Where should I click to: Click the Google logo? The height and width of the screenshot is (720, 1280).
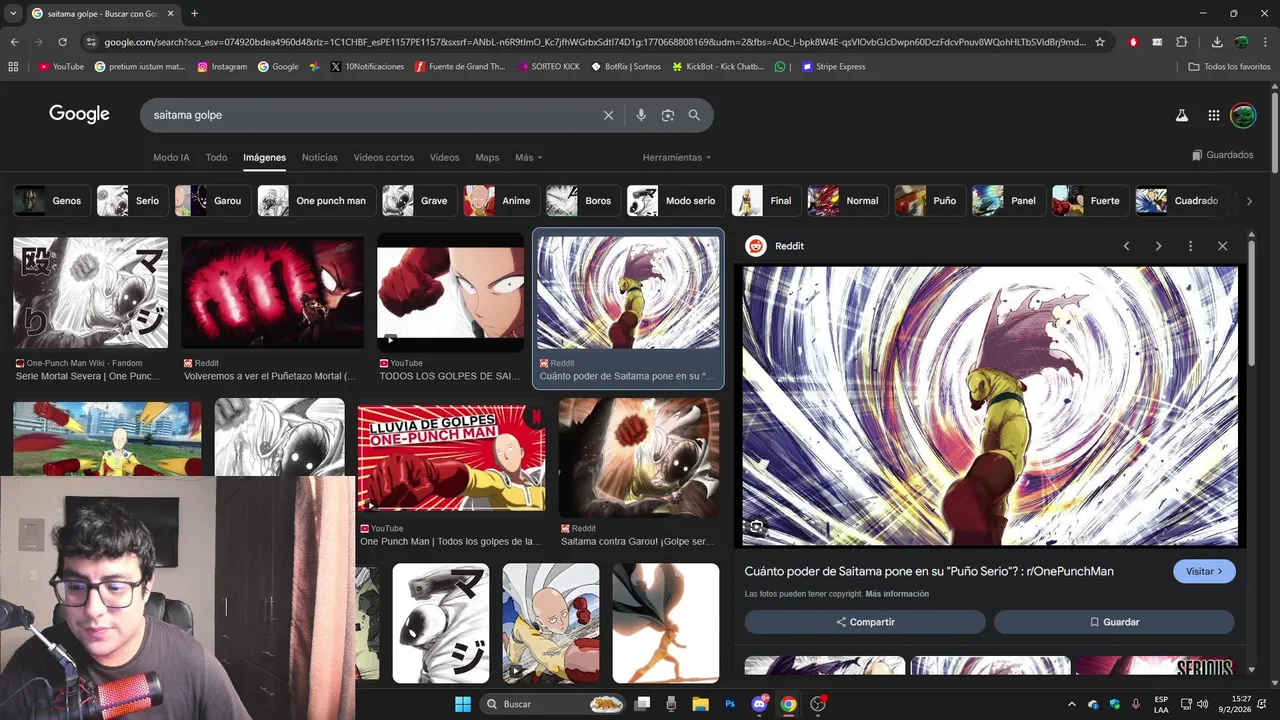(79, 114)
